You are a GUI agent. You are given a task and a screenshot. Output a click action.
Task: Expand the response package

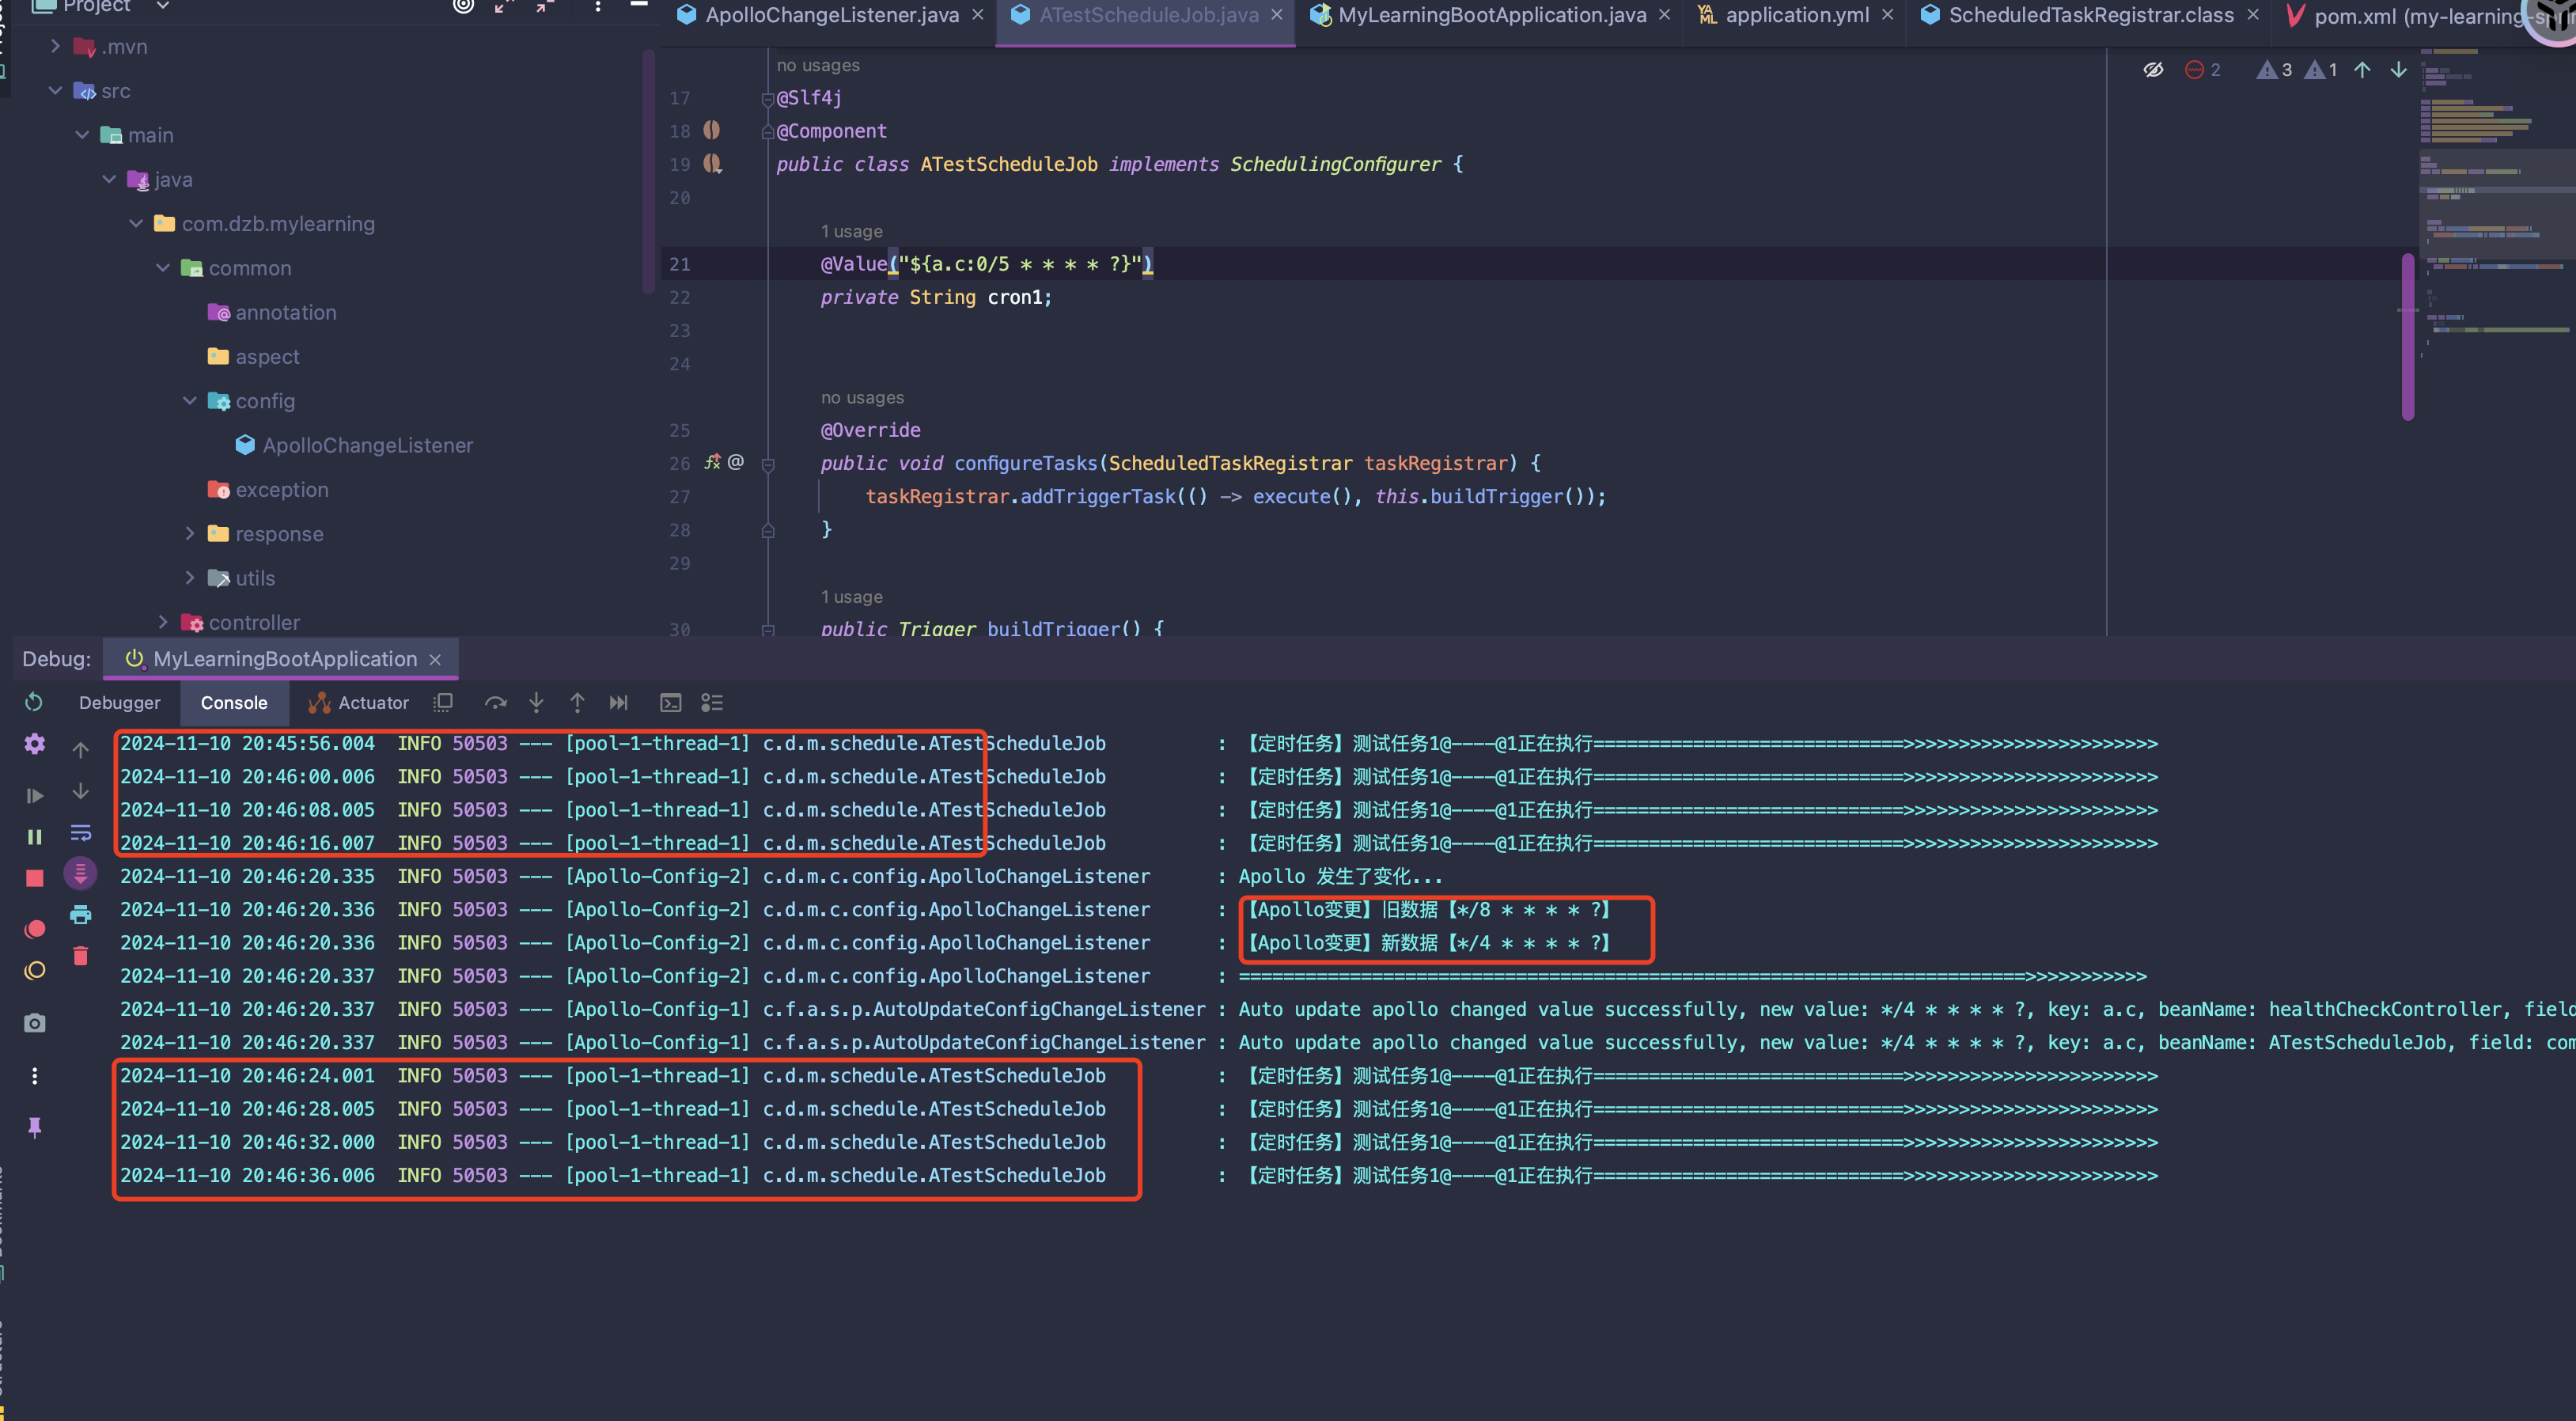pyautogui.click(x=190, y=533)
